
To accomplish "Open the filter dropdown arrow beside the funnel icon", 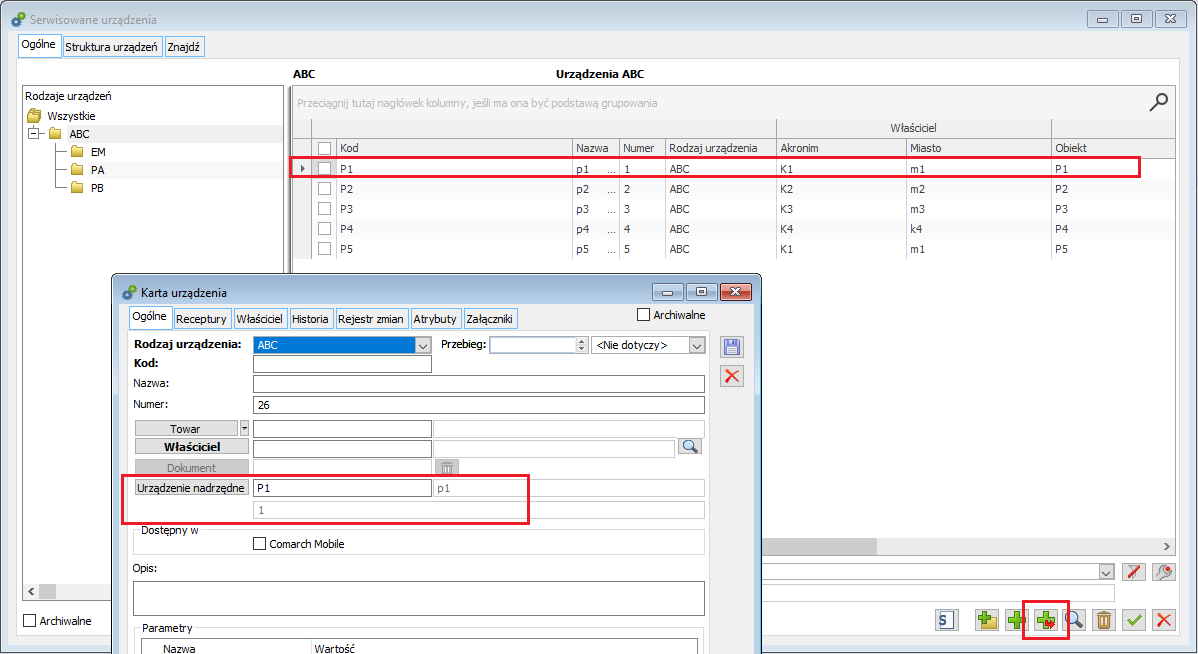I will click(1106, 571).
